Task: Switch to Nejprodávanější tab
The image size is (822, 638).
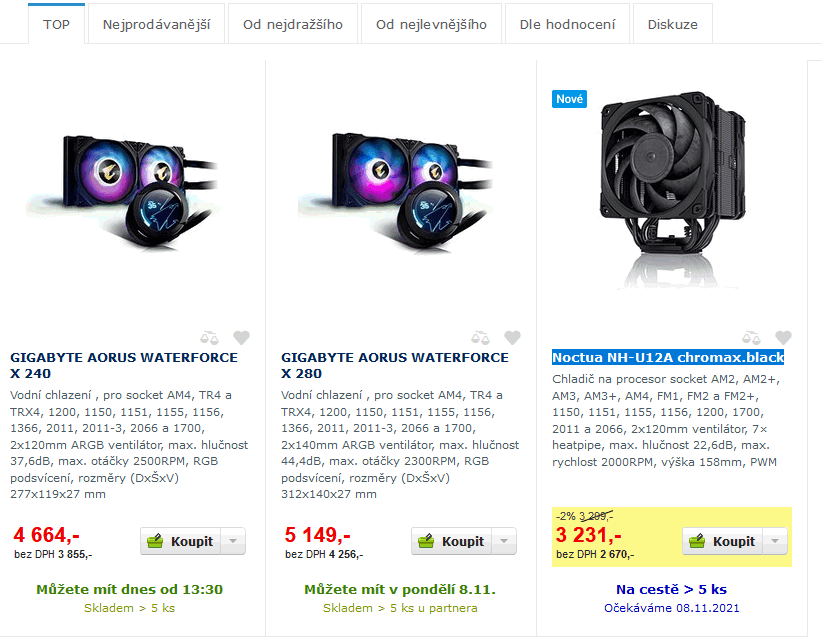Action: coord(156,24)
